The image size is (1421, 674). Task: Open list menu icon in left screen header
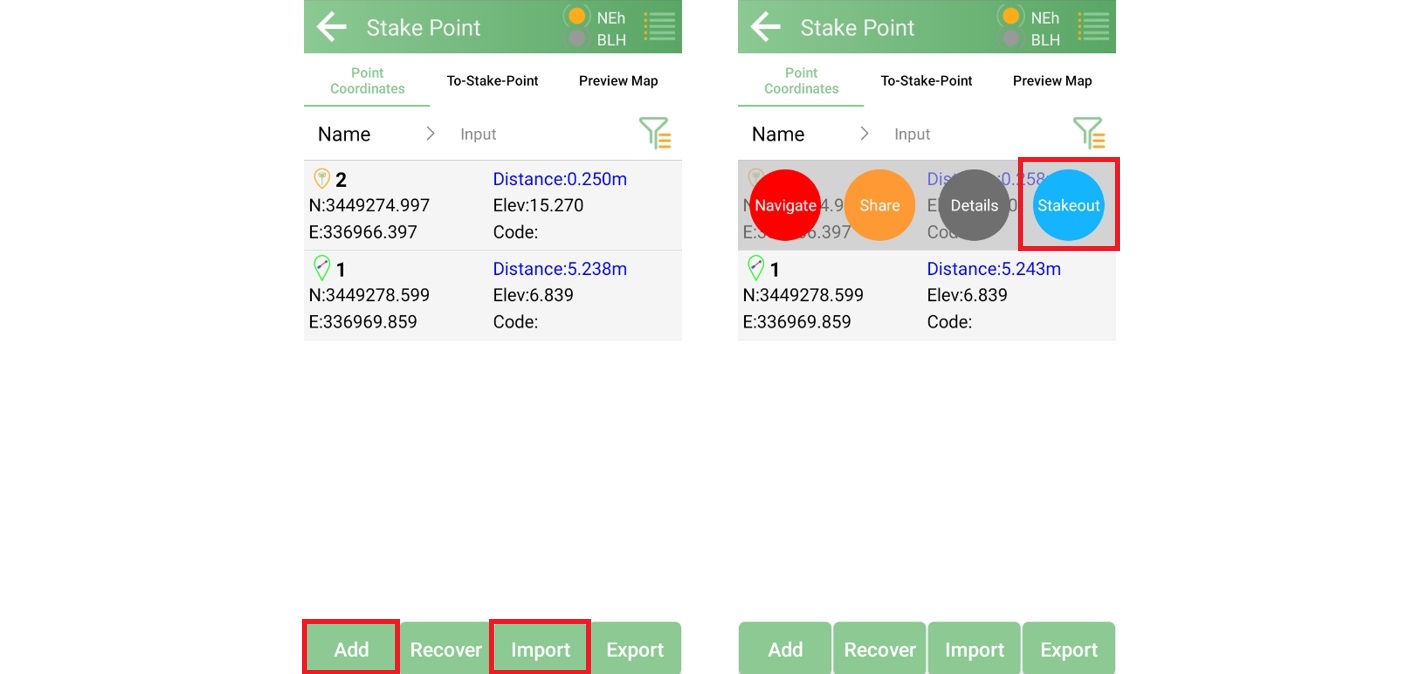click(x=659, y=27)
